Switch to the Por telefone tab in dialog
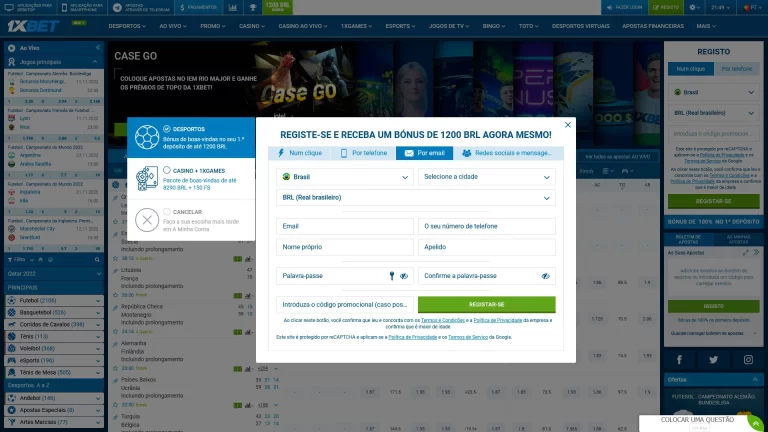 pos(363,153)
